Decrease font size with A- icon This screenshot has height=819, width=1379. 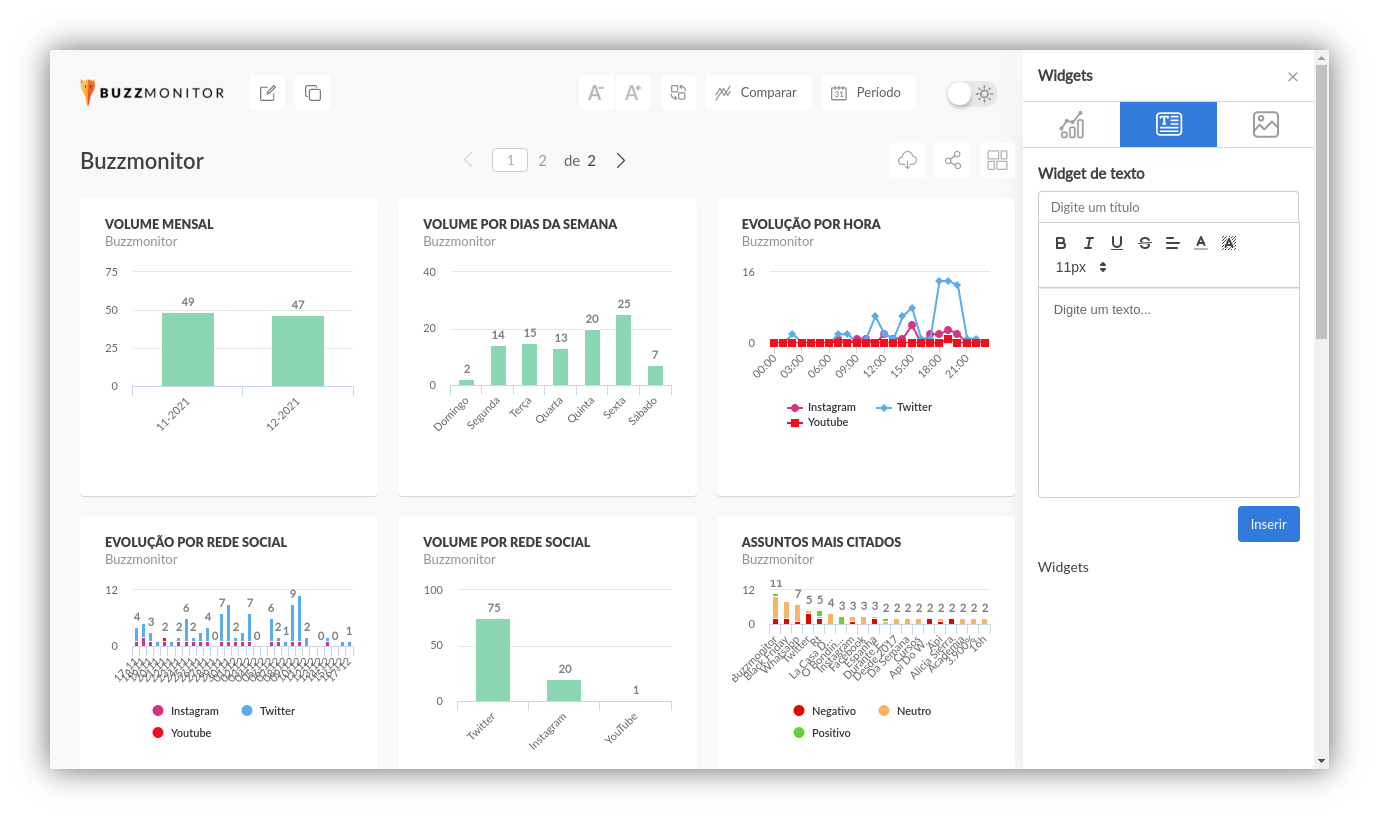click(596, 93)
